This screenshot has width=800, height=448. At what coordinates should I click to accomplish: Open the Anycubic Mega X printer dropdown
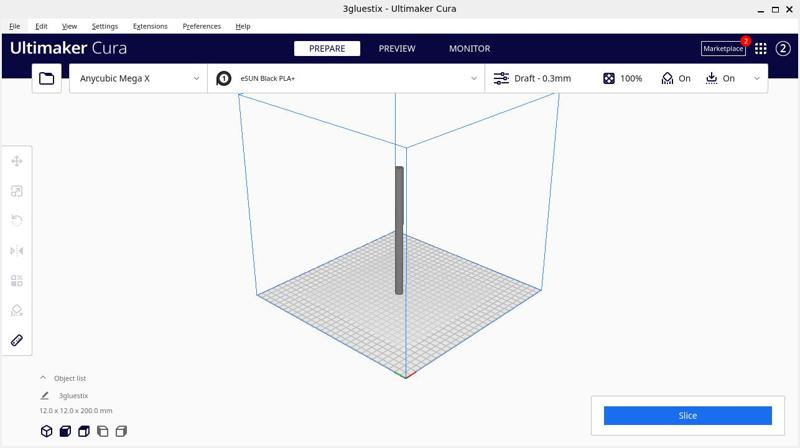pyautogui.click(x=138, y=78)
